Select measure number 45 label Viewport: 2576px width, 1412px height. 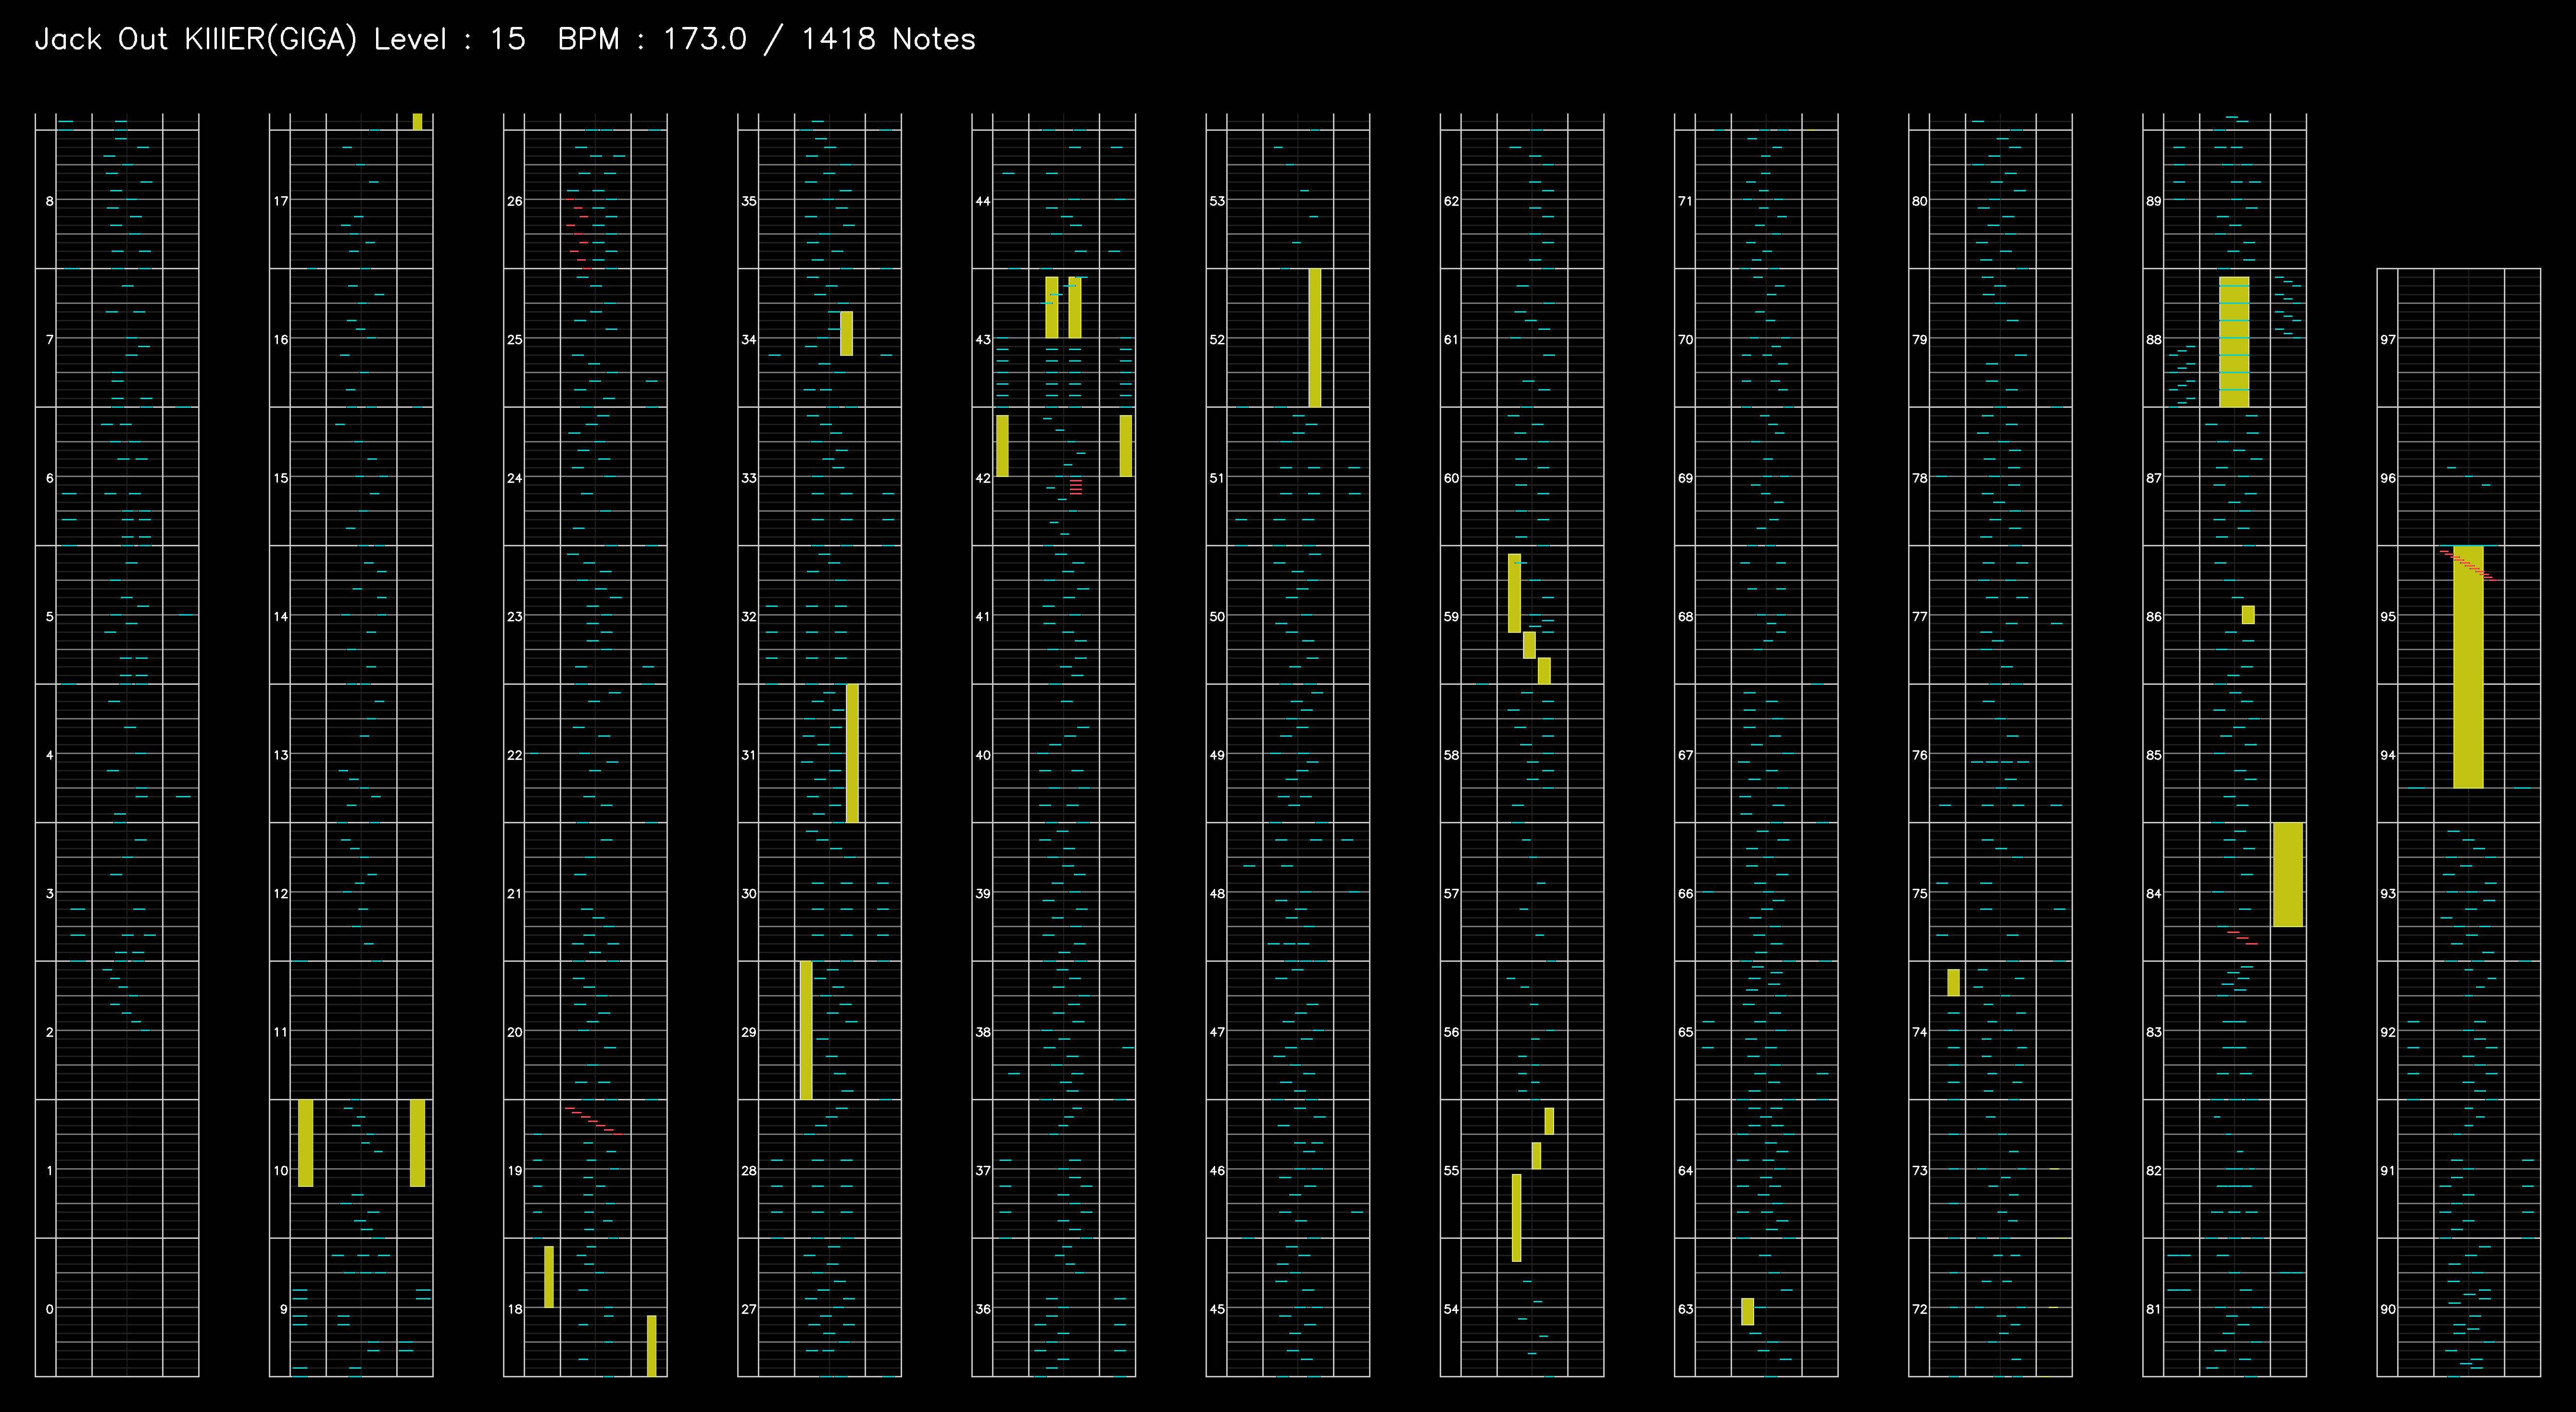point(1216,1309)
